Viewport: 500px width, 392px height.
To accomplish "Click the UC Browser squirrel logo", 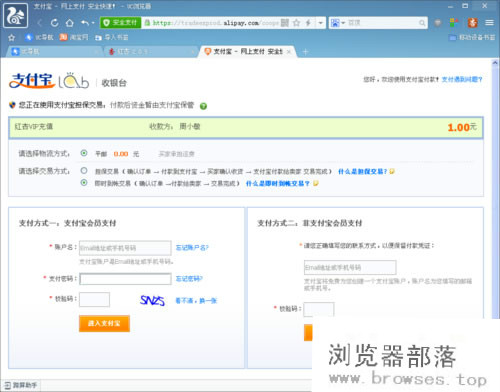I will tap(15, 15).
